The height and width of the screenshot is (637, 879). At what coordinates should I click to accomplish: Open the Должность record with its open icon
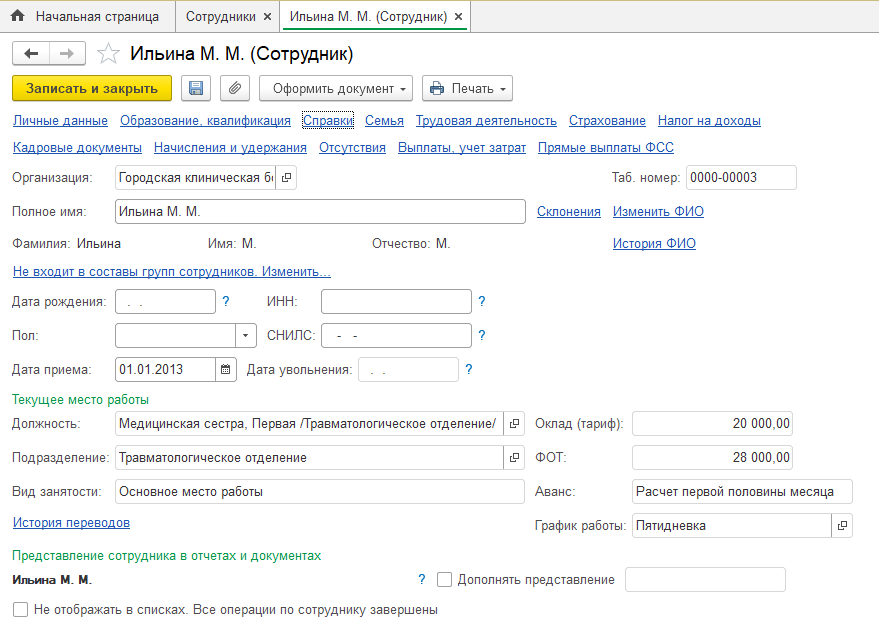tap(514, 424)
